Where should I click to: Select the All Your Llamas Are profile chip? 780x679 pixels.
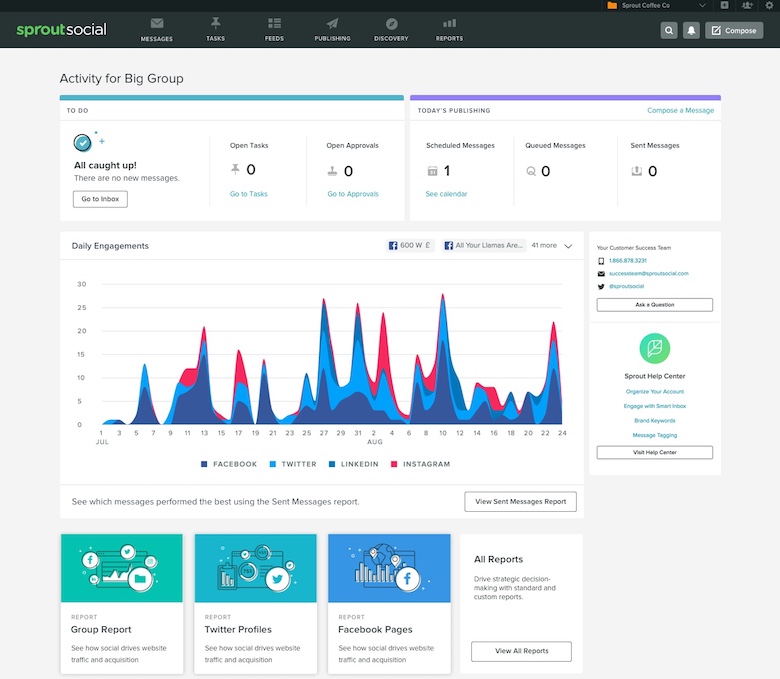tap(484, 245)
